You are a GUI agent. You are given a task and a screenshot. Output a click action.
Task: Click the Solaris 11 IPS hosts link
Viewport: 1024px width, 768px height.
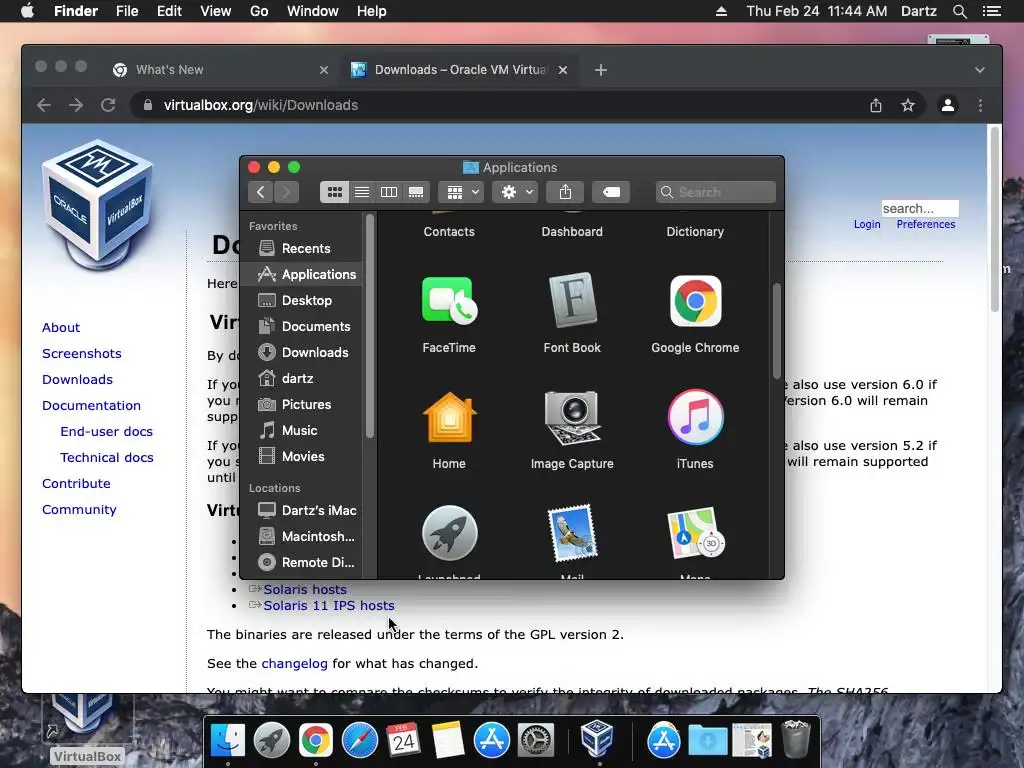point(328,605)
